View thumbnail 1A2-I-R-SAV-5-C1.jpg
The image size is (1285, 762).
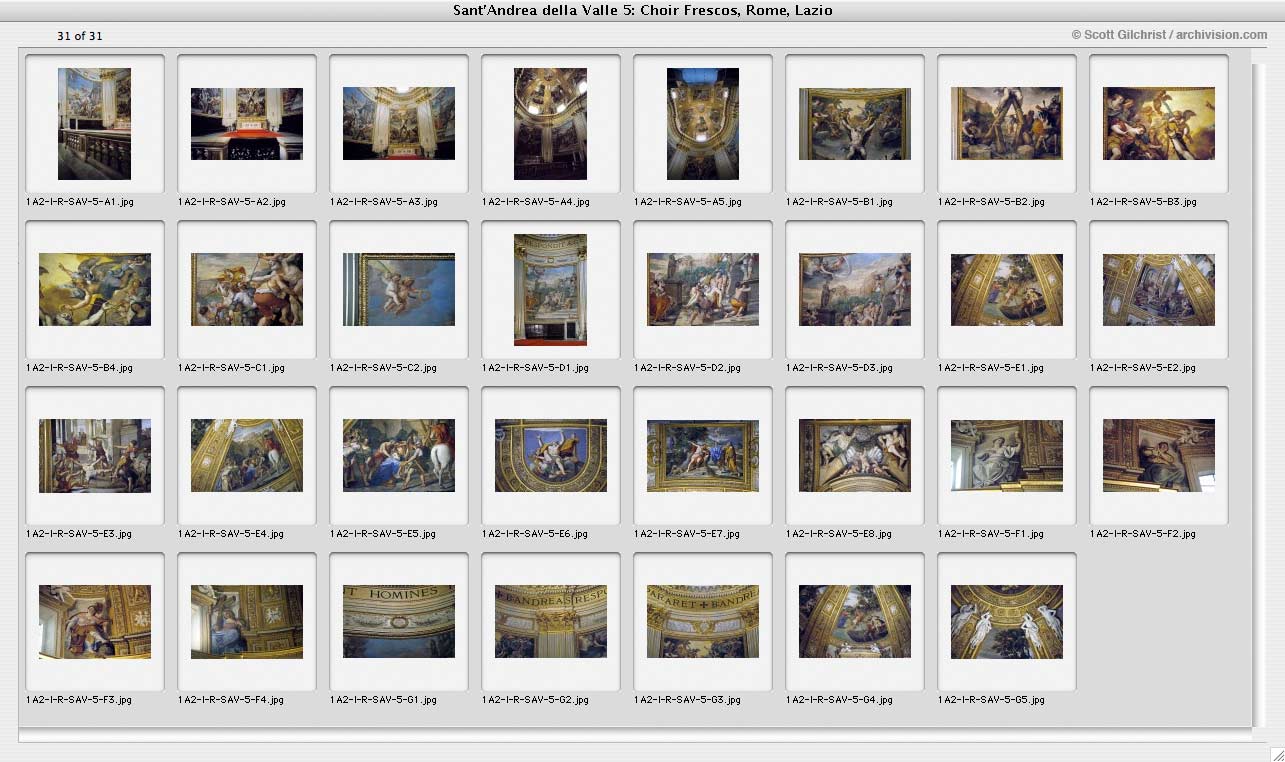click(x=247, y=290)
